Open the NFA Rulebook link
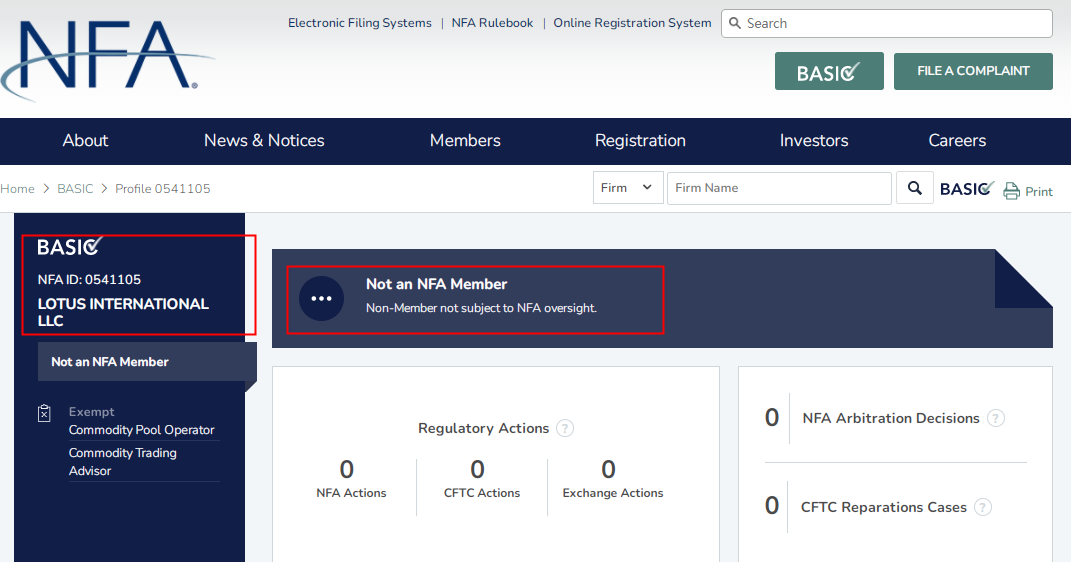The width and height of the screenshot is (1071, 562). click(x=492, y=23)
